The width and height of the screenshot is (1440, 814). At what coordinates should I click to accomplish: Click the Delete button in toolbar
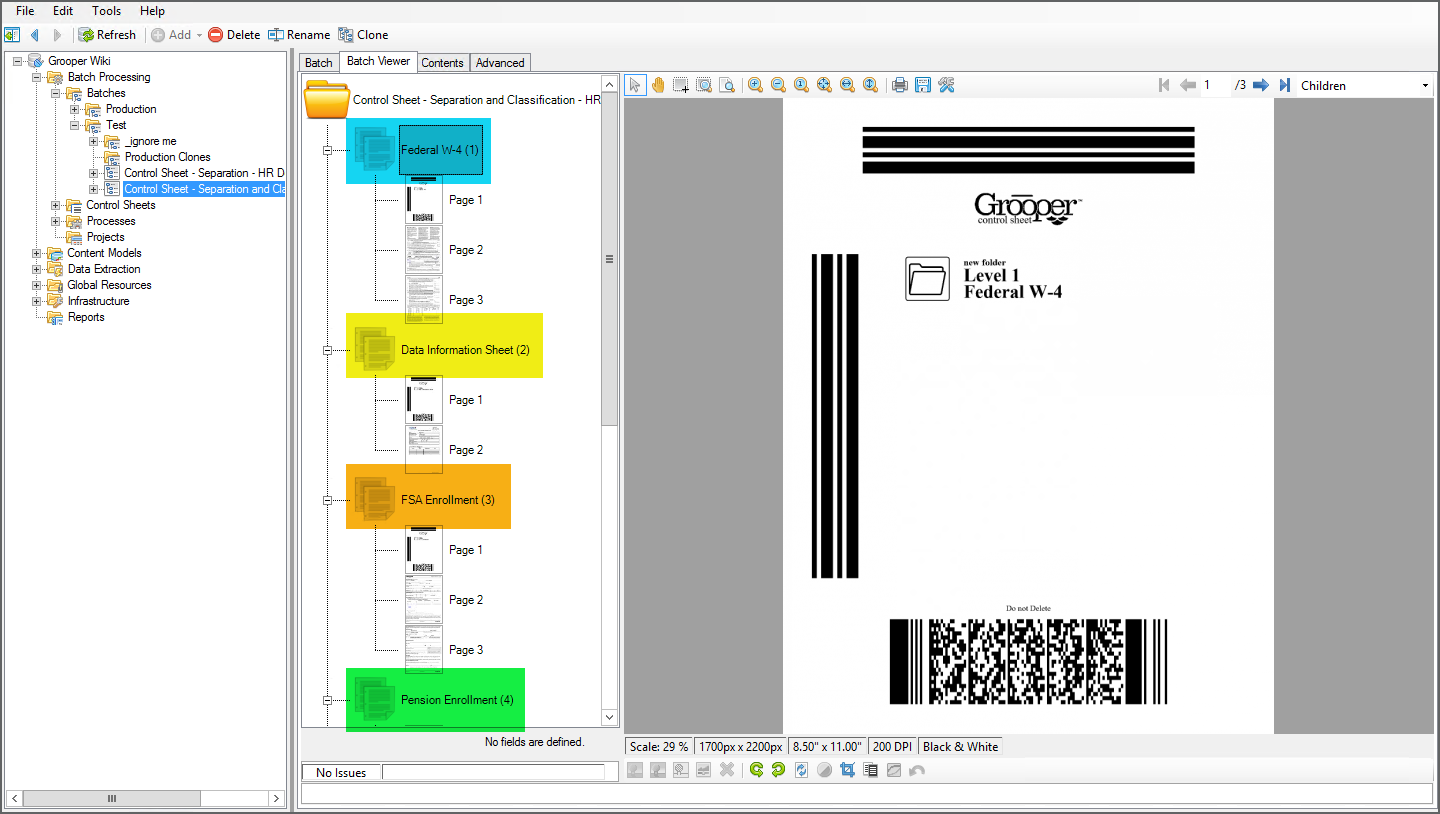tap(234, 35)
